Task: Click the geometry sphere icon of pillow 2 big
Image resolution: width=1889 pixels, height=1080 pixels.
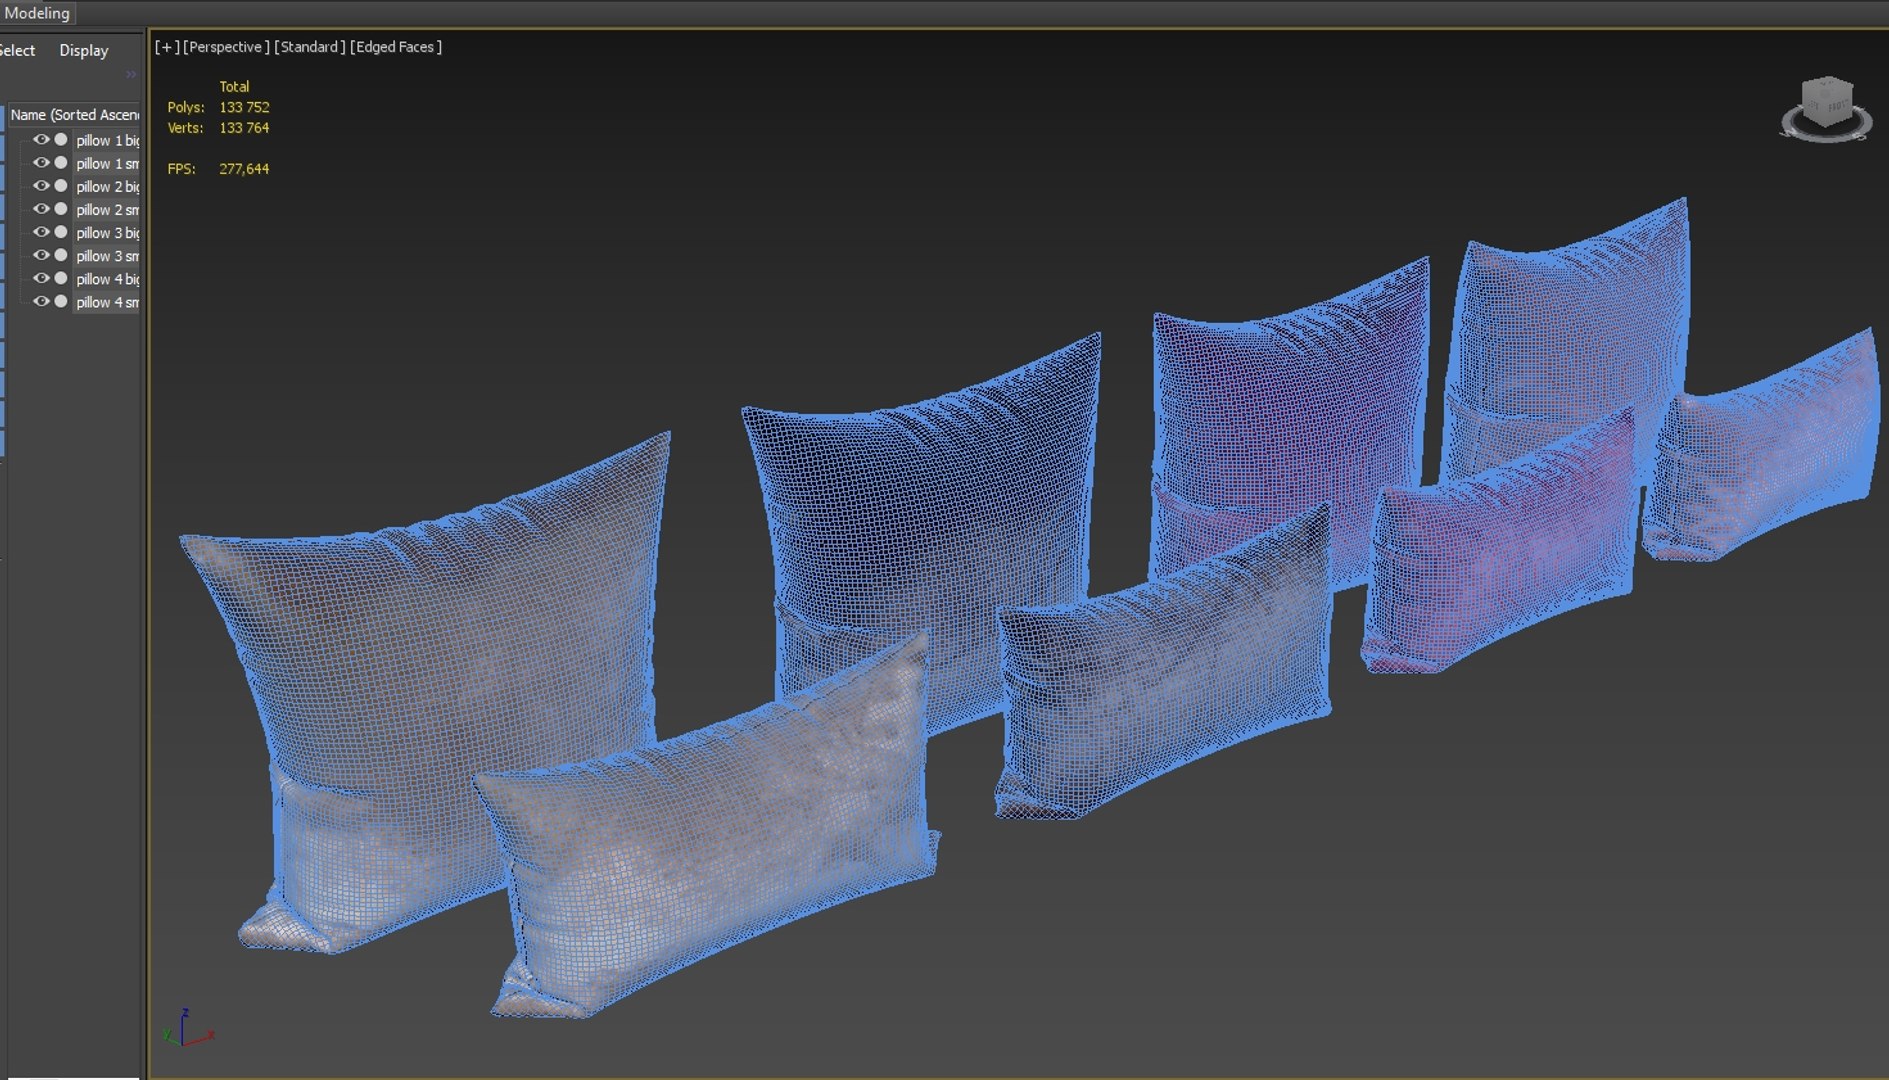Action: click(61, 186)
